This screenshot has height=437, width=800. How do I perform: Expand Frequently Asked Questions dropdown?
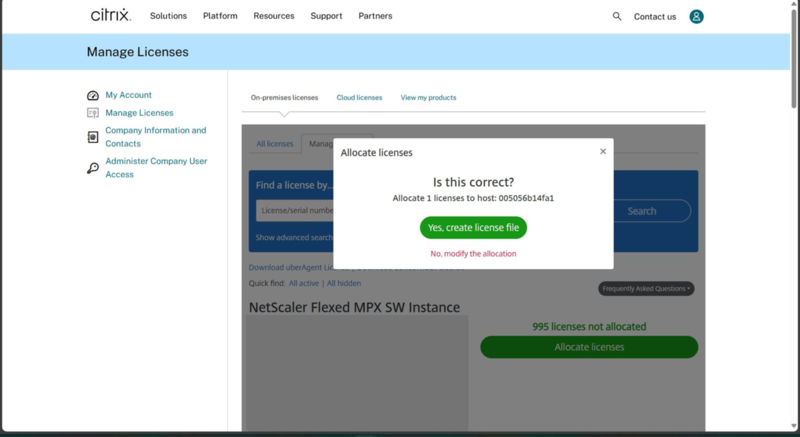coord(646,289)
